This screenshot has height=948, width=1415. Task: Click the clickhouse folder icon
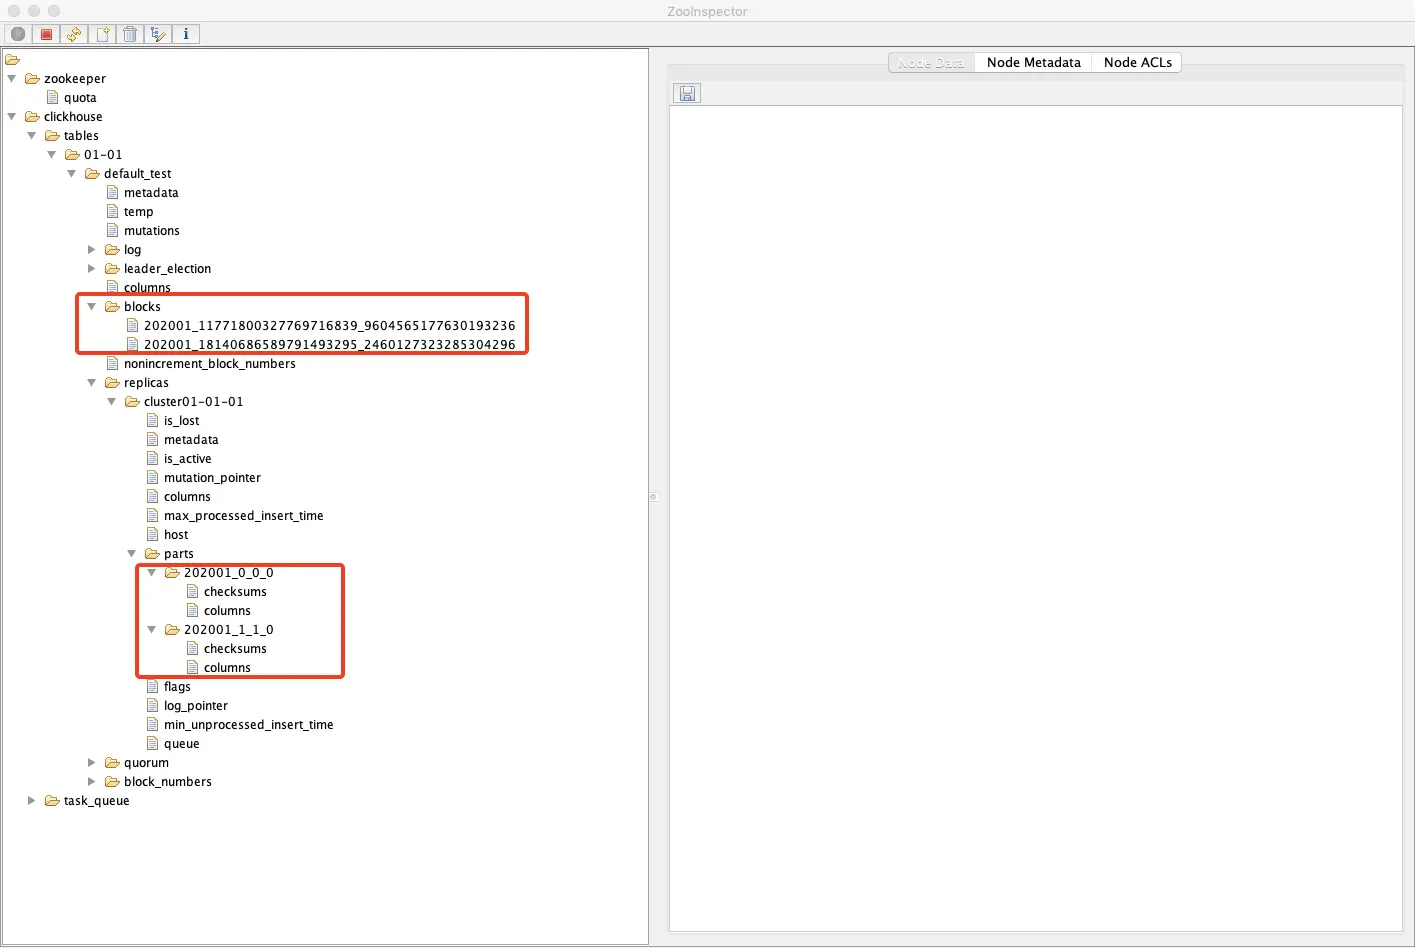coord(32,117)
